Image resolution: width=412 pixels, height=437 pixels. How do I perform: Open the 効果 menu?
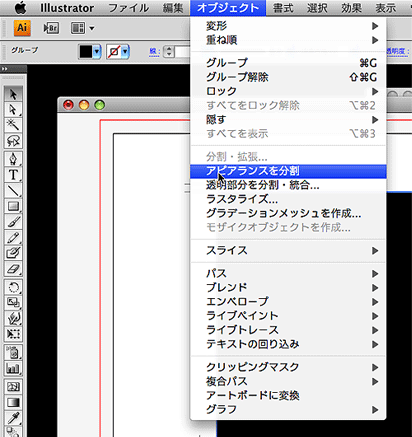(x=351, y=8)
